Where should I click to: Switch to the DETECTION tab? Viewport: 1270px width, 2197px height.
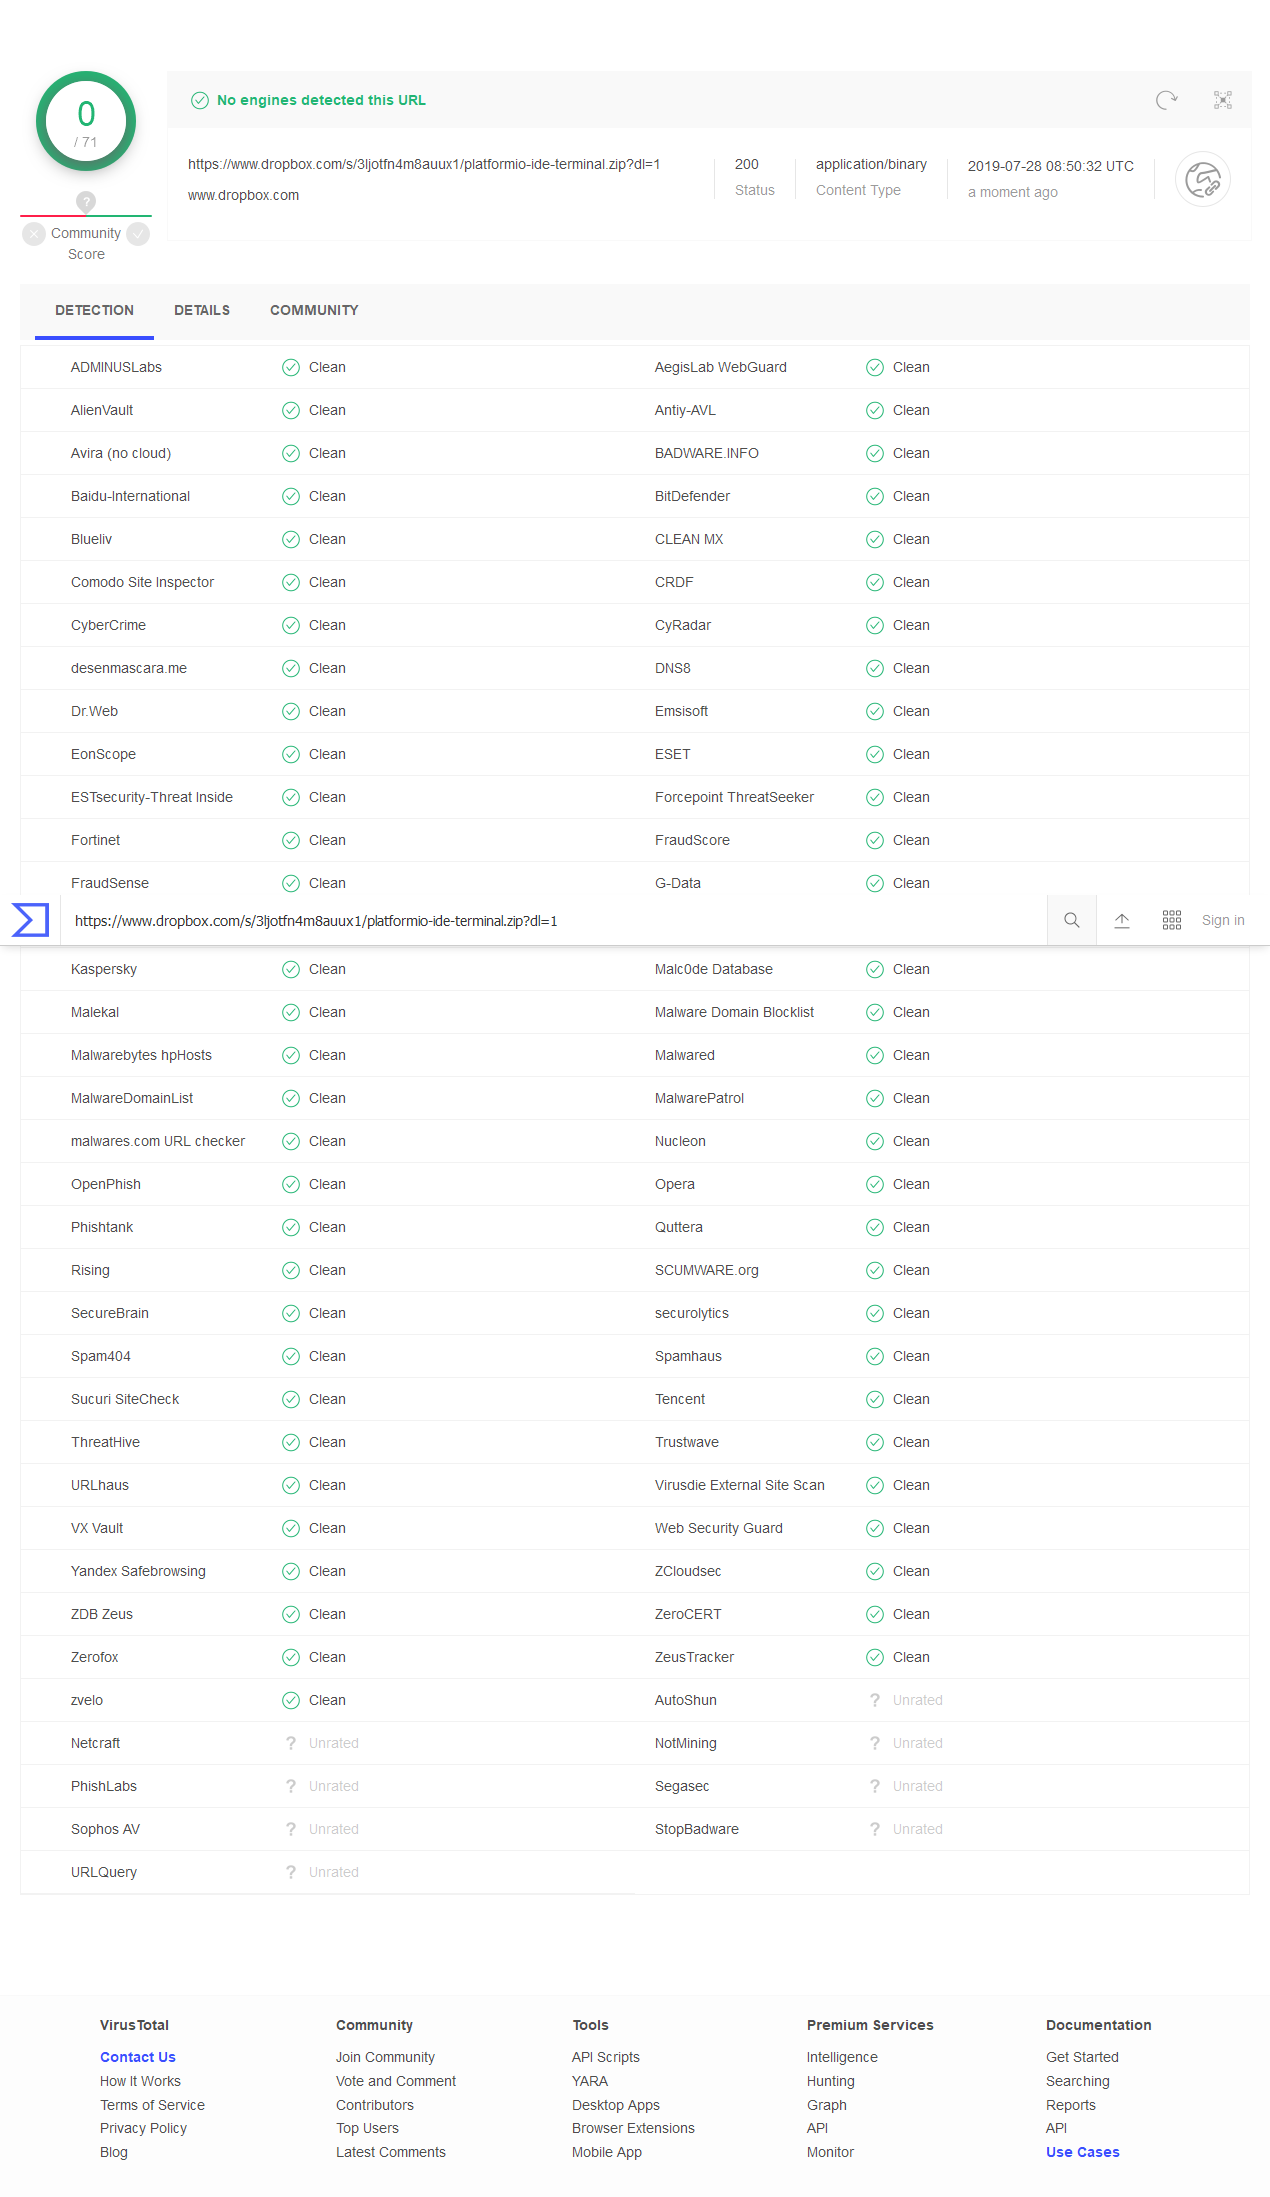(94, 310)
